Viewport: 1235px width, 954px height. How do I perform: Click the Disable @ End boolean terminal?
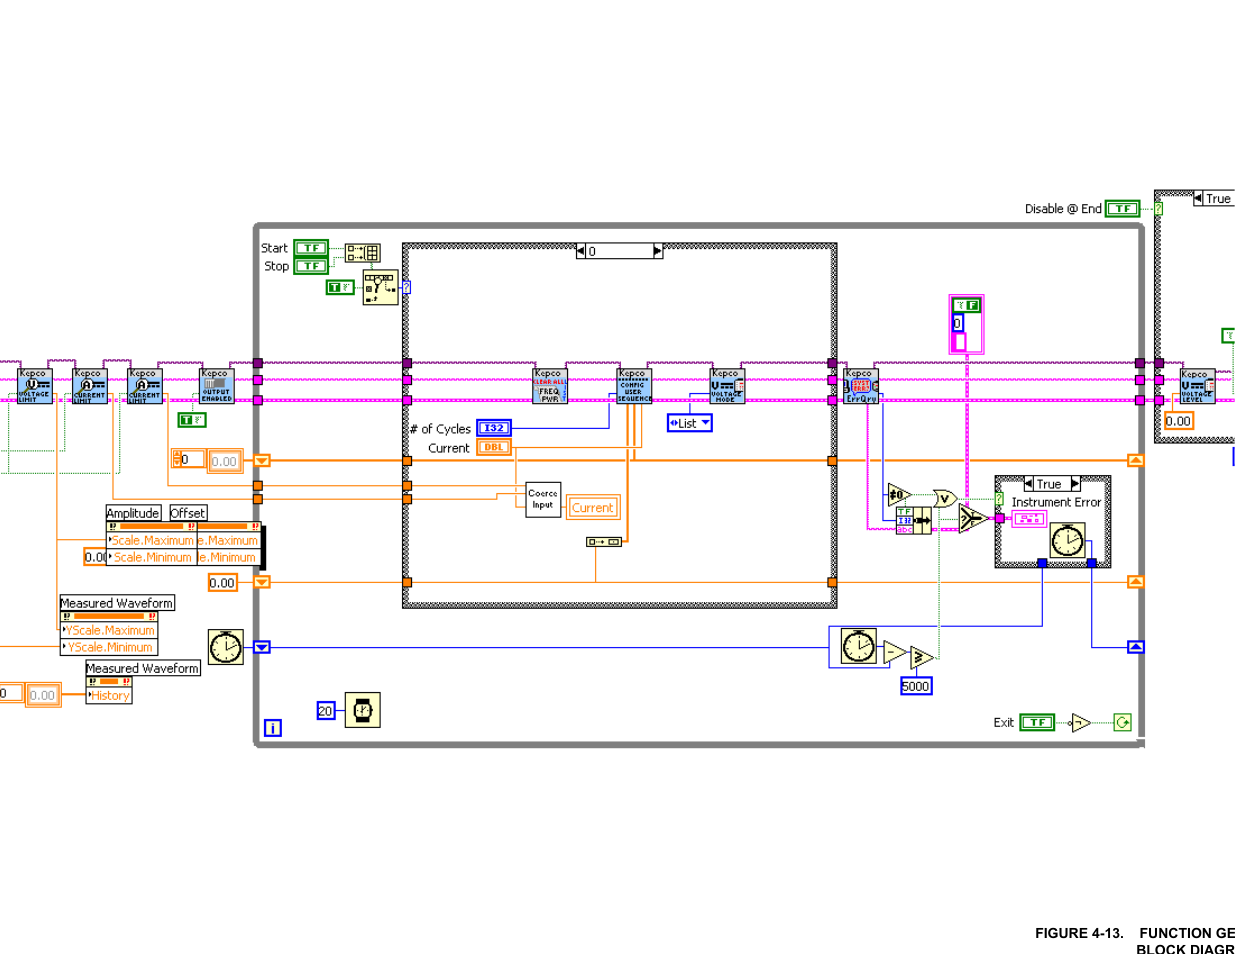click(1122, 208)
